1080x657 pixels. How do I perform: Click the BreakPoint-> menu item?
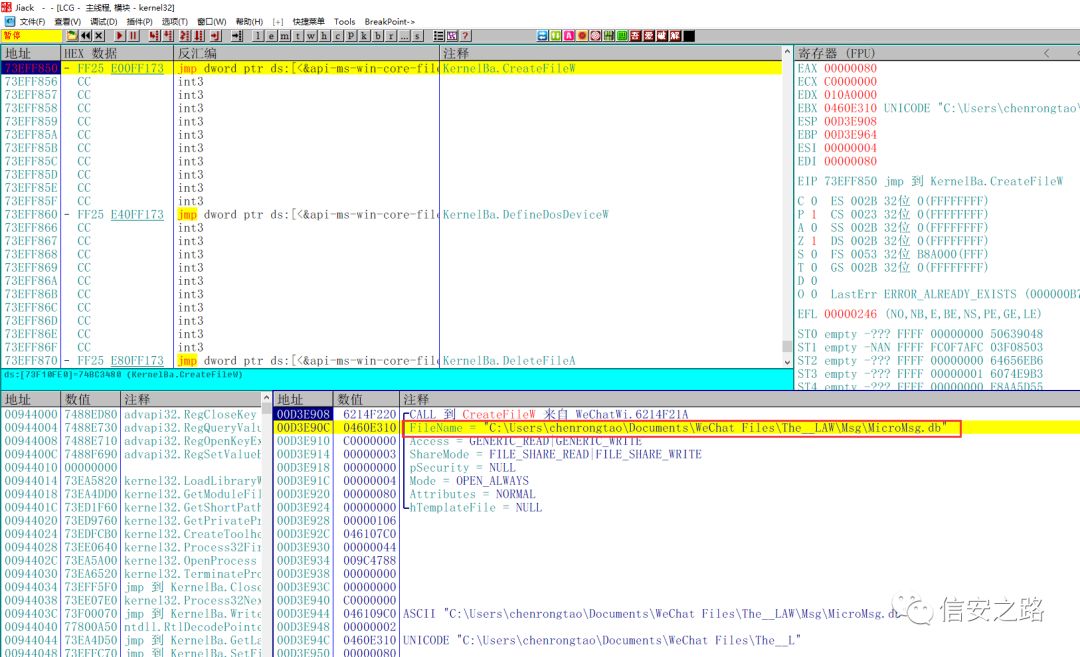pyautogui.click(x=389, y=21)
